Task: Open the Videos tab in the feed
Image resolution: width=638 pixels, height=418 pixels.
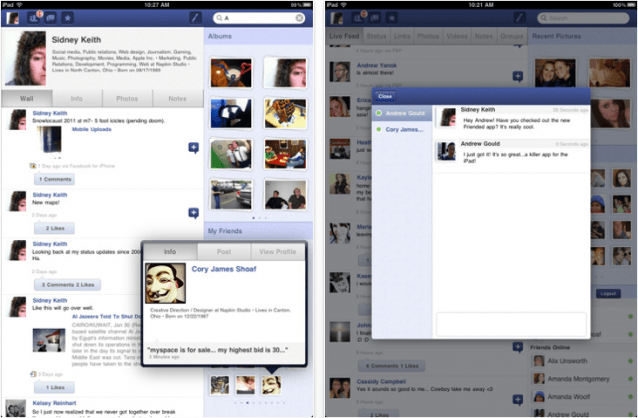Action: [457, 36]
